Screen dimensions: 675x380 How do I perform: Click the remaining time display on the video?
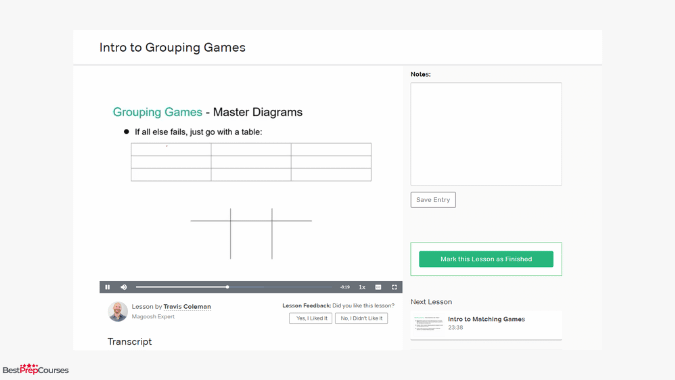pyautogui.click(x=345, y=287)
